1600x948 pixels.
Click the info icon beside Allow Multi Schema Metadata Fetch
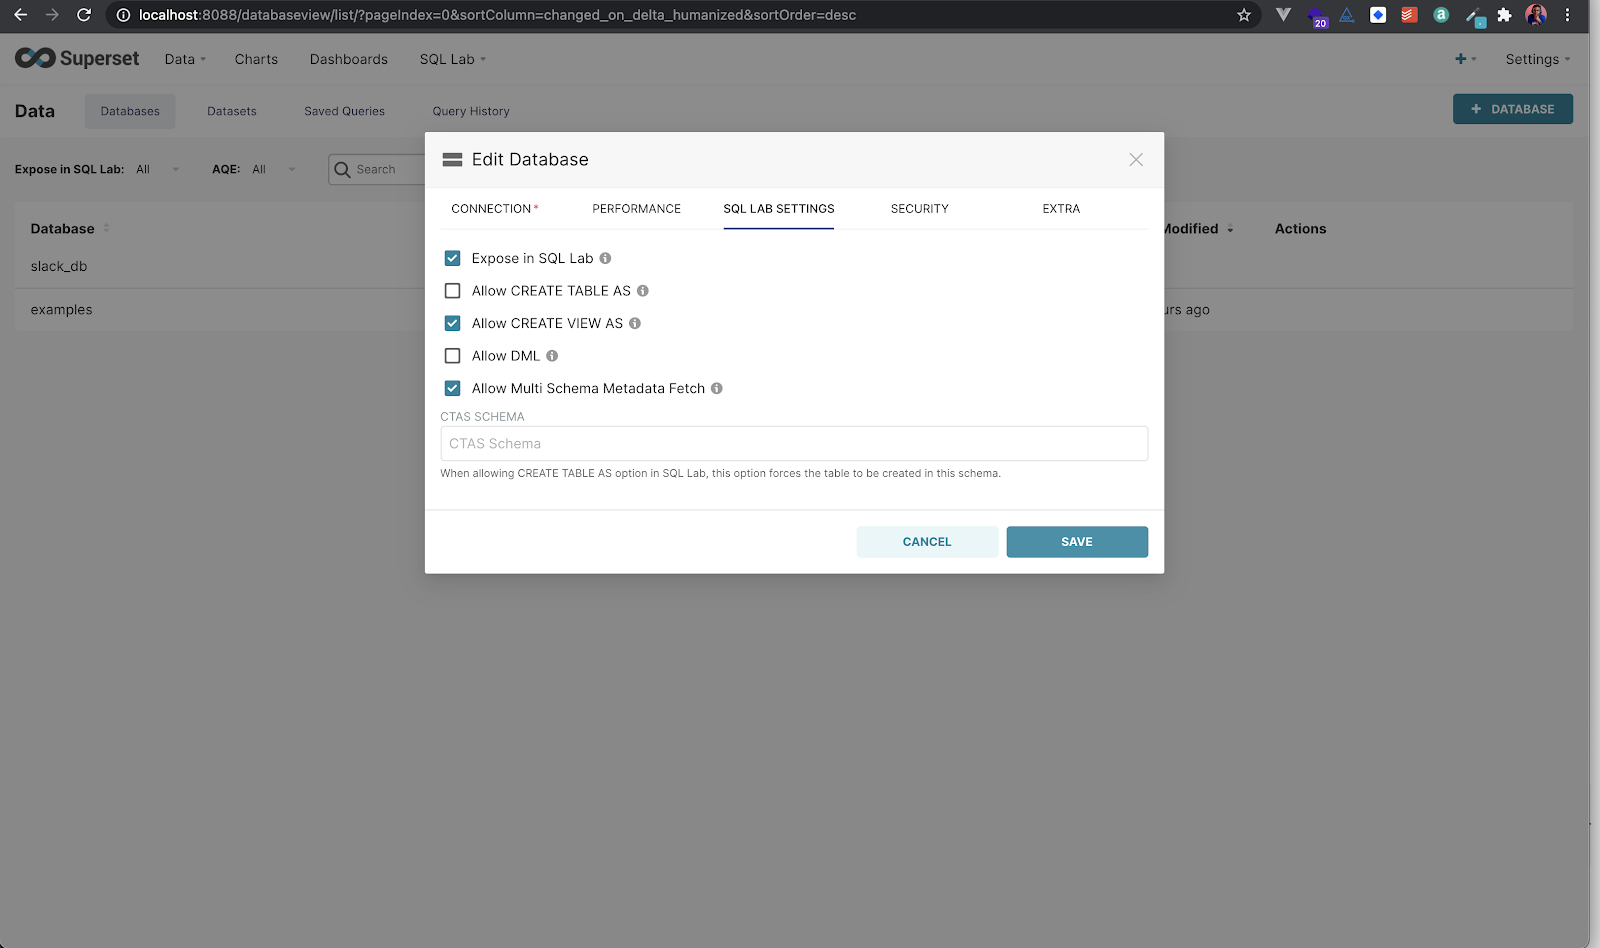[716, 388]
